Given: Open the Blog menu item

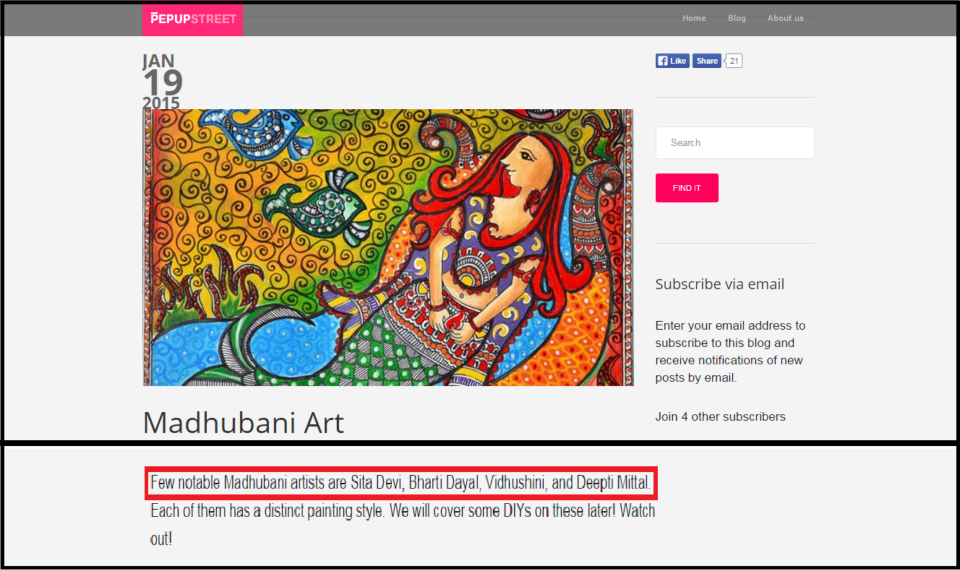Looking at the screenshot, I should [737, 18].
